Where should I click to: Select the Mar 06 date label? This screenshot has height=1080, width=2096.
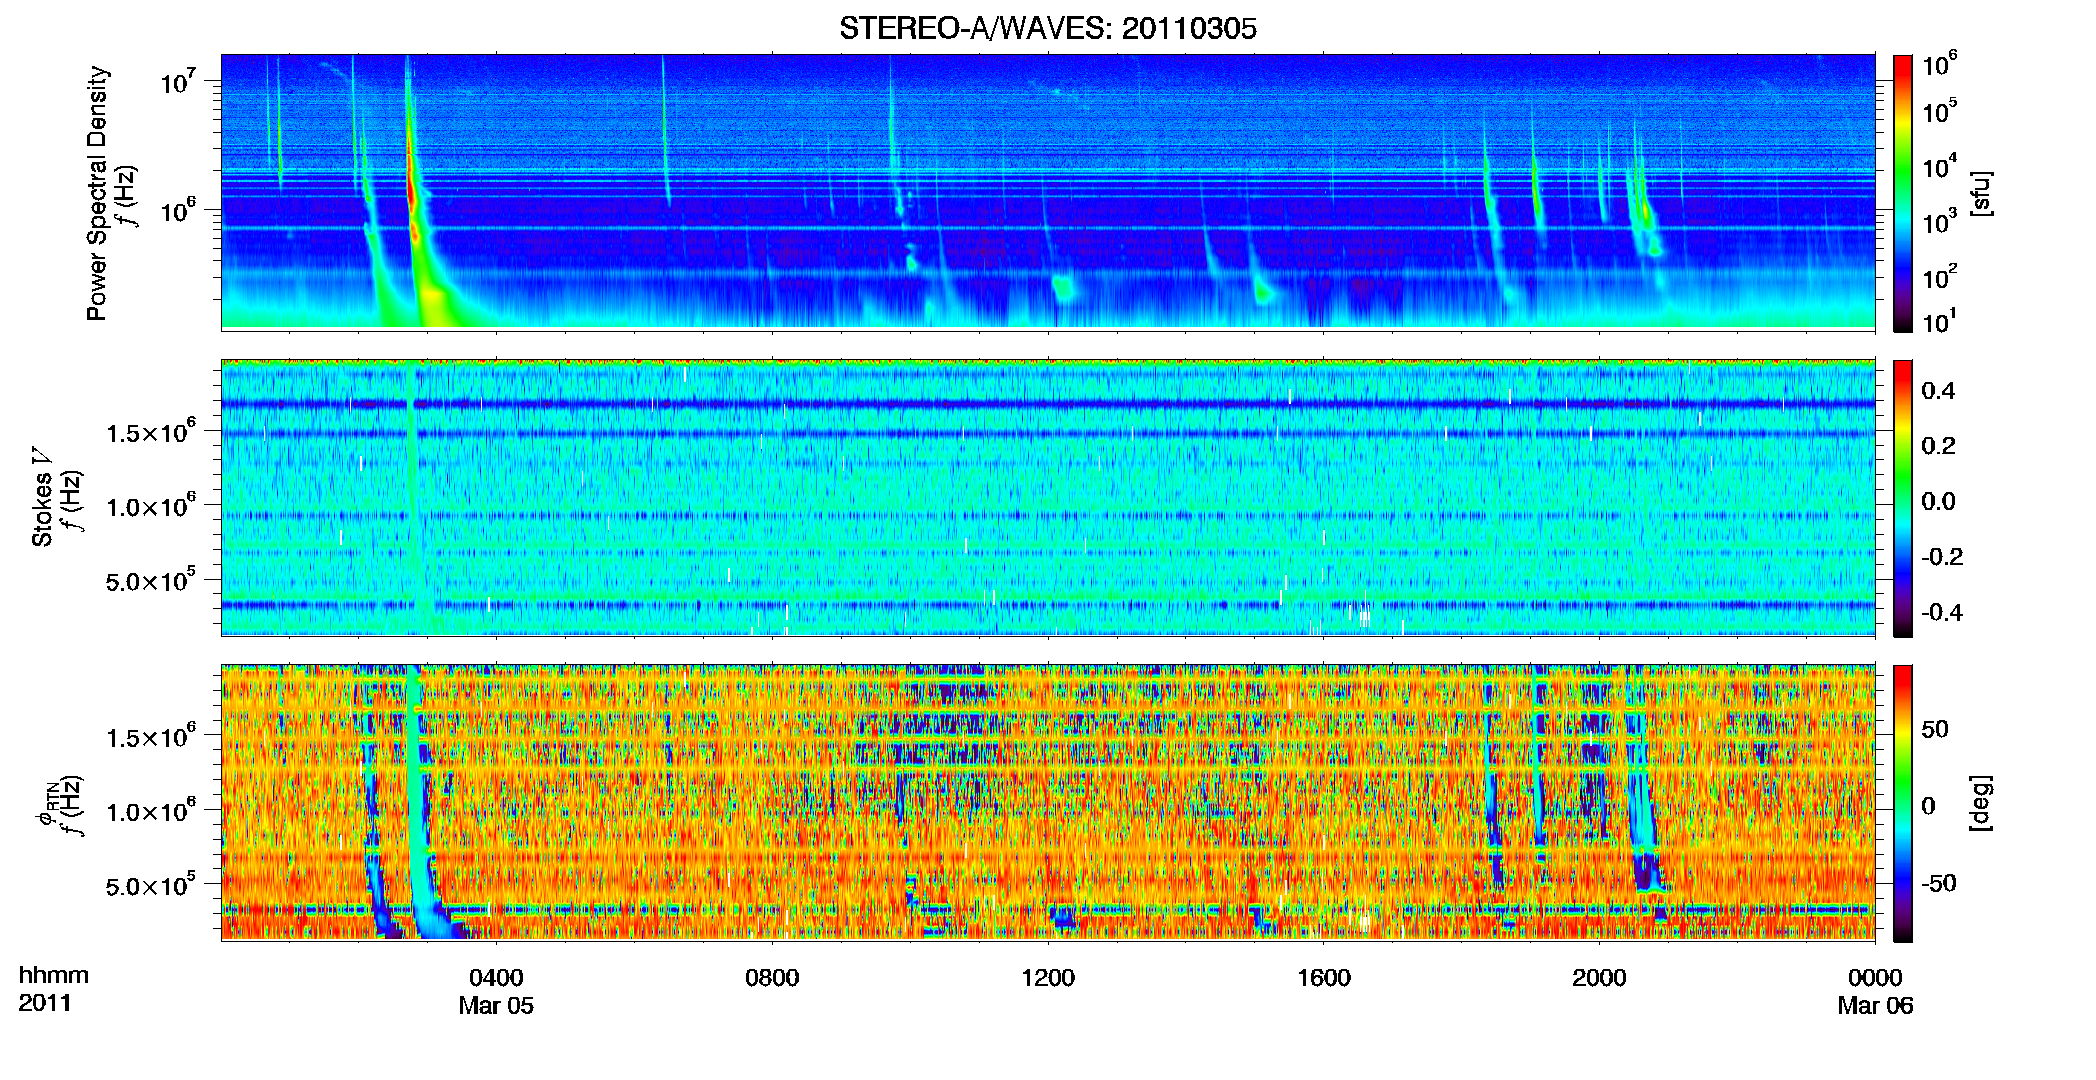point(1875,1006)
